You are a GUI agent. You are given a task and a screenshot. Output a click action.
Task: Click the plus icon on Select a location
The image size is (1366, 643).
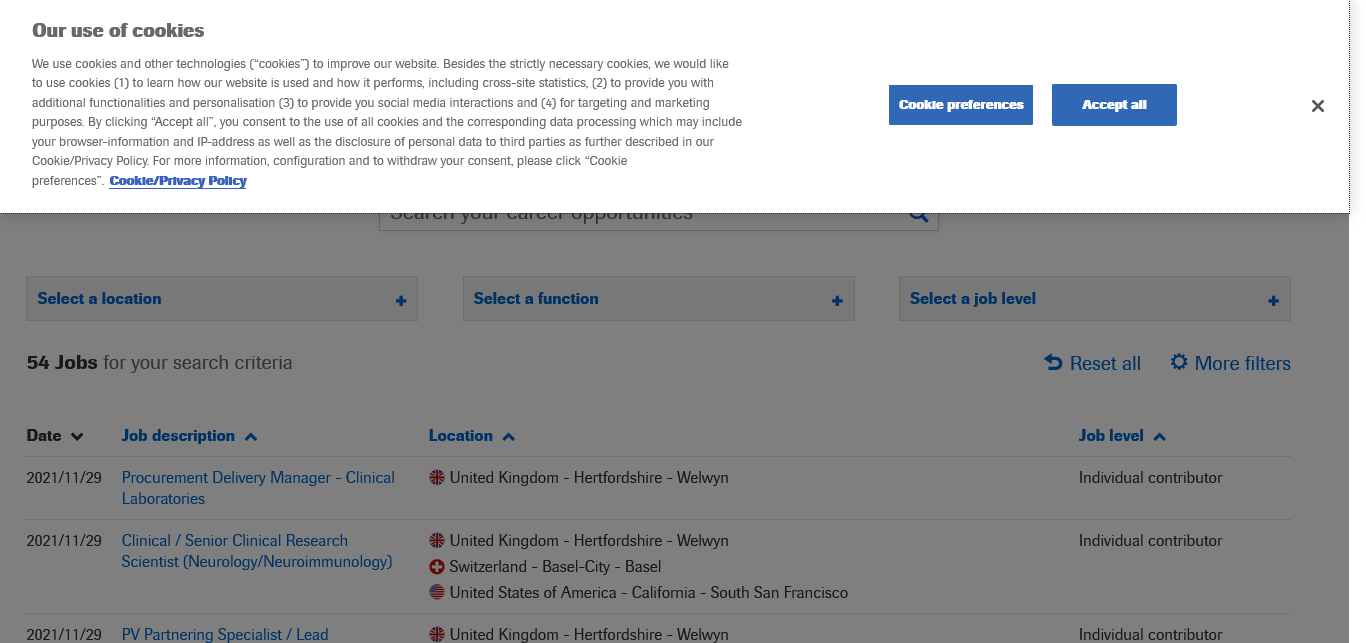401,300
